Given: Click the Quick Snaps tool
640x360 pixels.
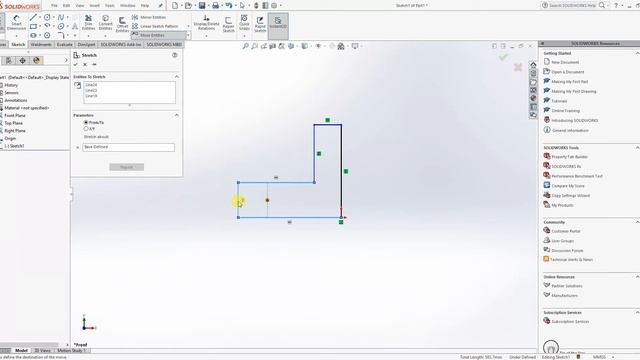Looking at the screenshot, I should coord(244,22).
